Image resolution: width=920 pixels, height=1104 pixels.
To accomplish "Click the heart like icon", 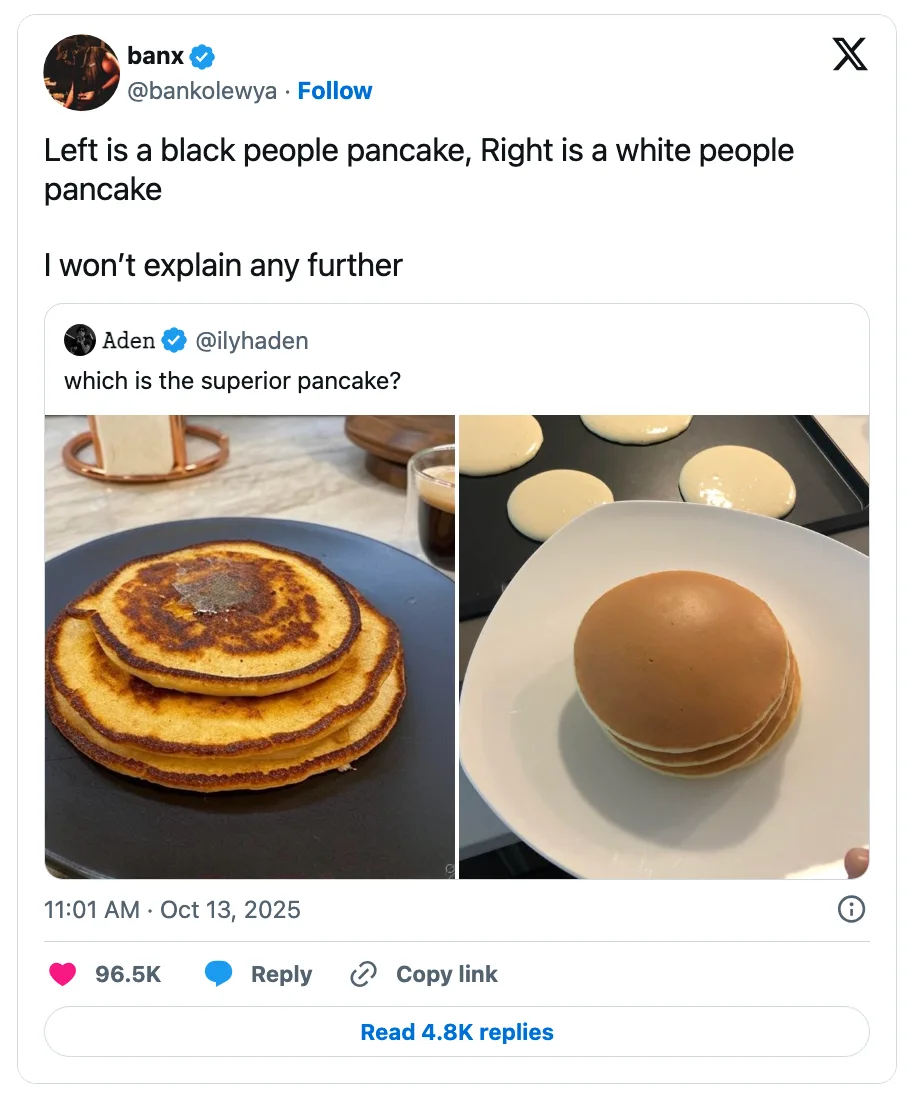I will click(x=63, y=974).
